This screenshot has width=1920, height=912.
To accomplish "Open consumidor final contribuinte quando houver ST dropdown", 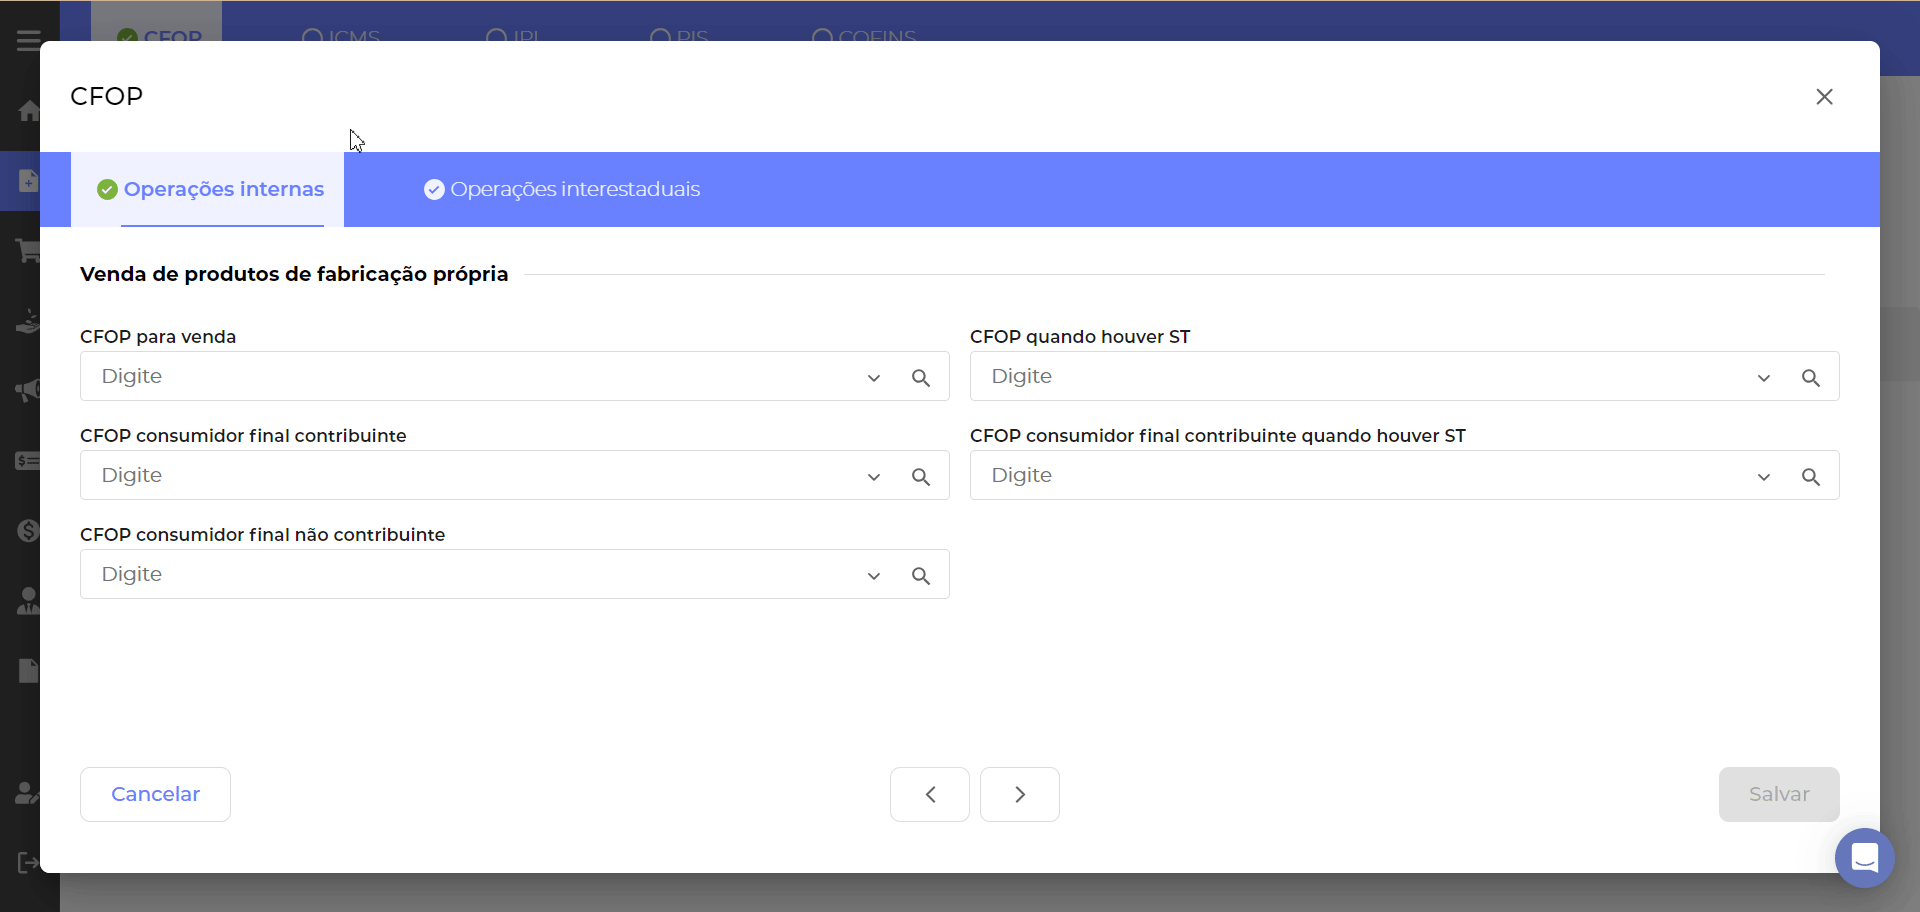I will (x=1764, y=477).
